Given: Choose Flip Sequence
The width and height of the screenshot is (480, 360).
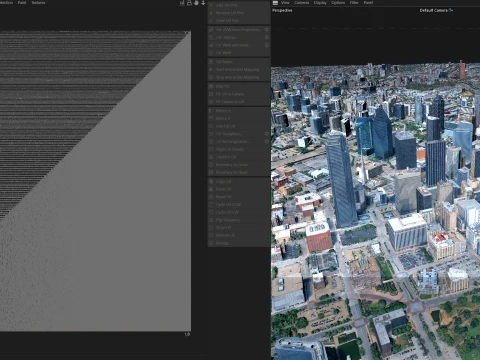Looking at the screenshot, I should [x=239, y=220].
